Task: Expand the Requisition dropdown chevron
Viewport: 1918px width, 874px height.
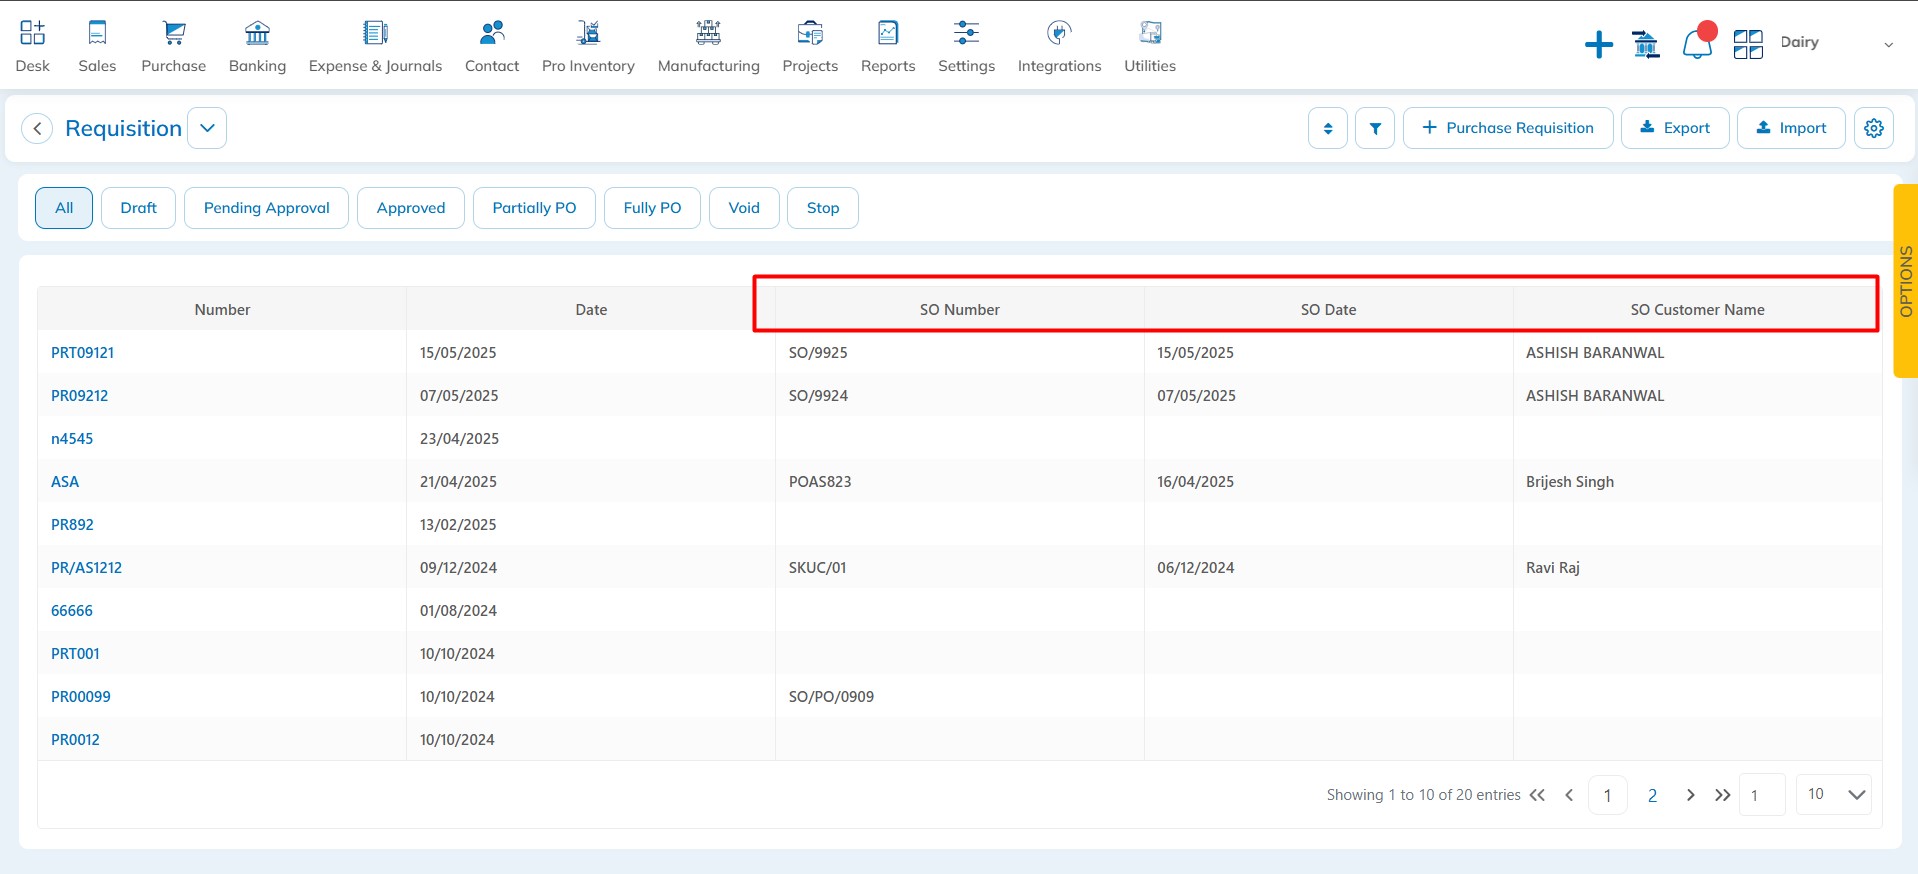Action: [x=207, y=128]
